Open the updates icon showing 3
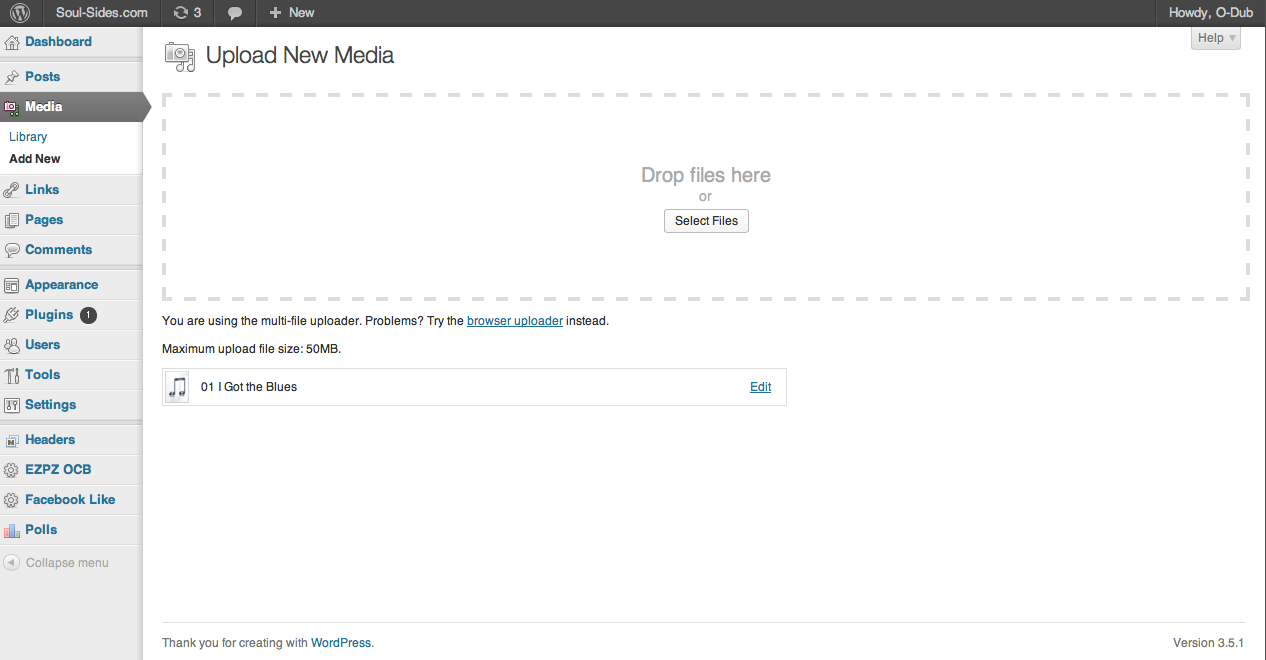1266x660 pixels. [x=187, y=13]
